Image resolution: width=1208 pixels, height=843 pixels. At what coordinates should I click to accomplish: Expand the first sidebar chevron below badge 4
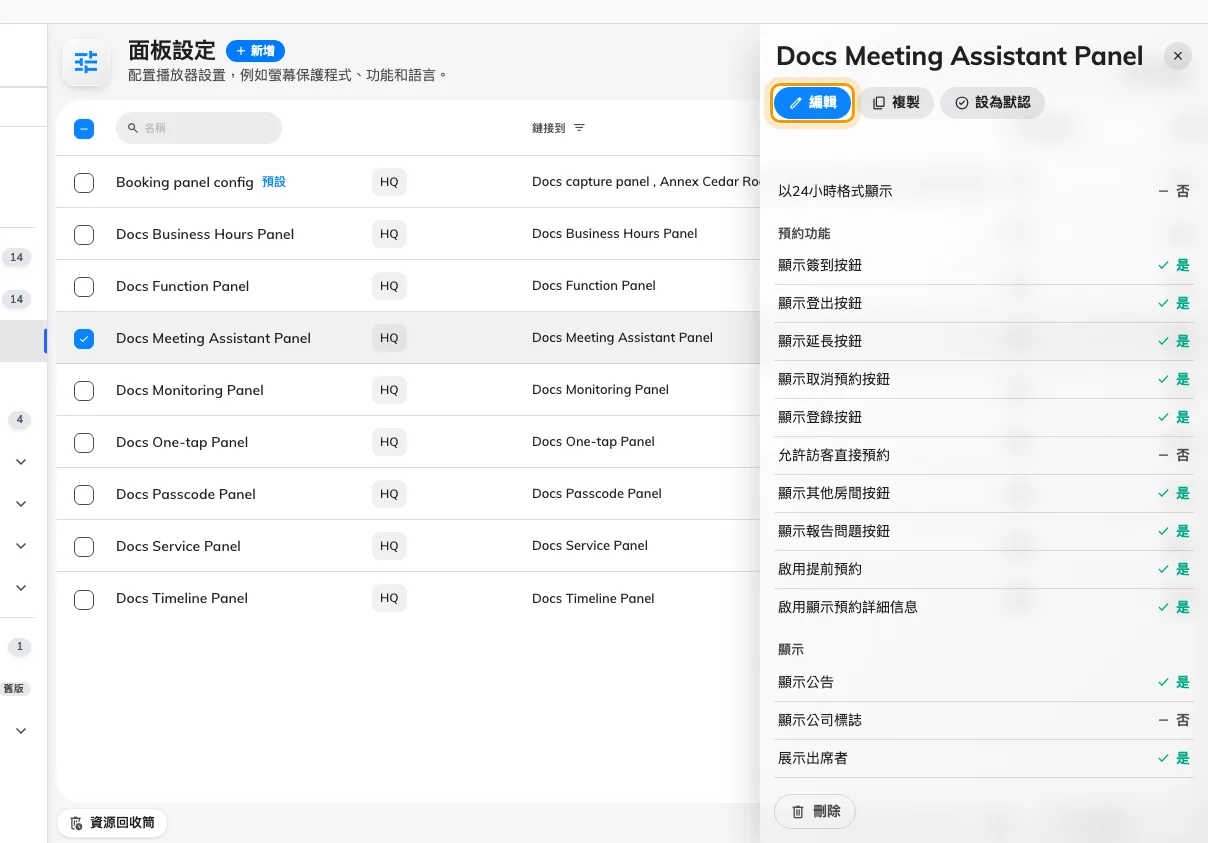coord(21,462)
